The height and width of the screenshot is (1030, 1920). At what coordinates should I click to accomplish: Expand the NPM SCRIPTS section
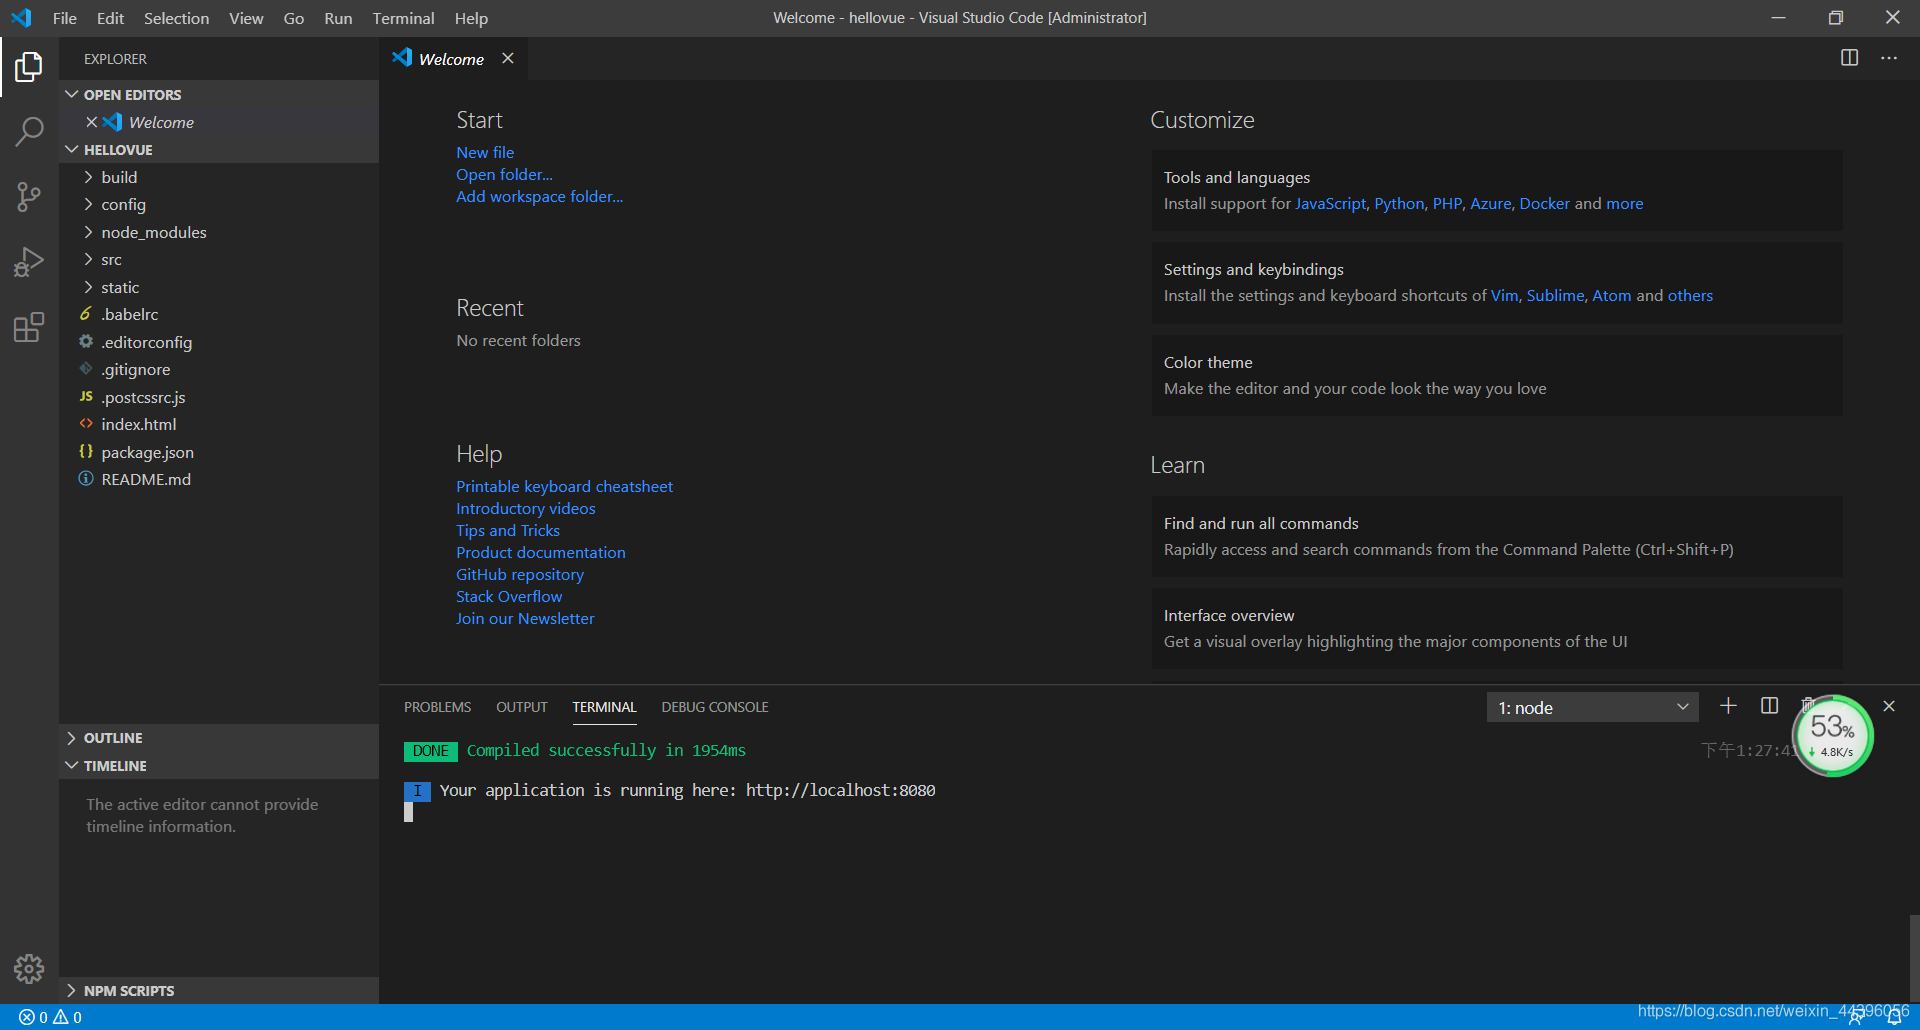click(128, 991)
